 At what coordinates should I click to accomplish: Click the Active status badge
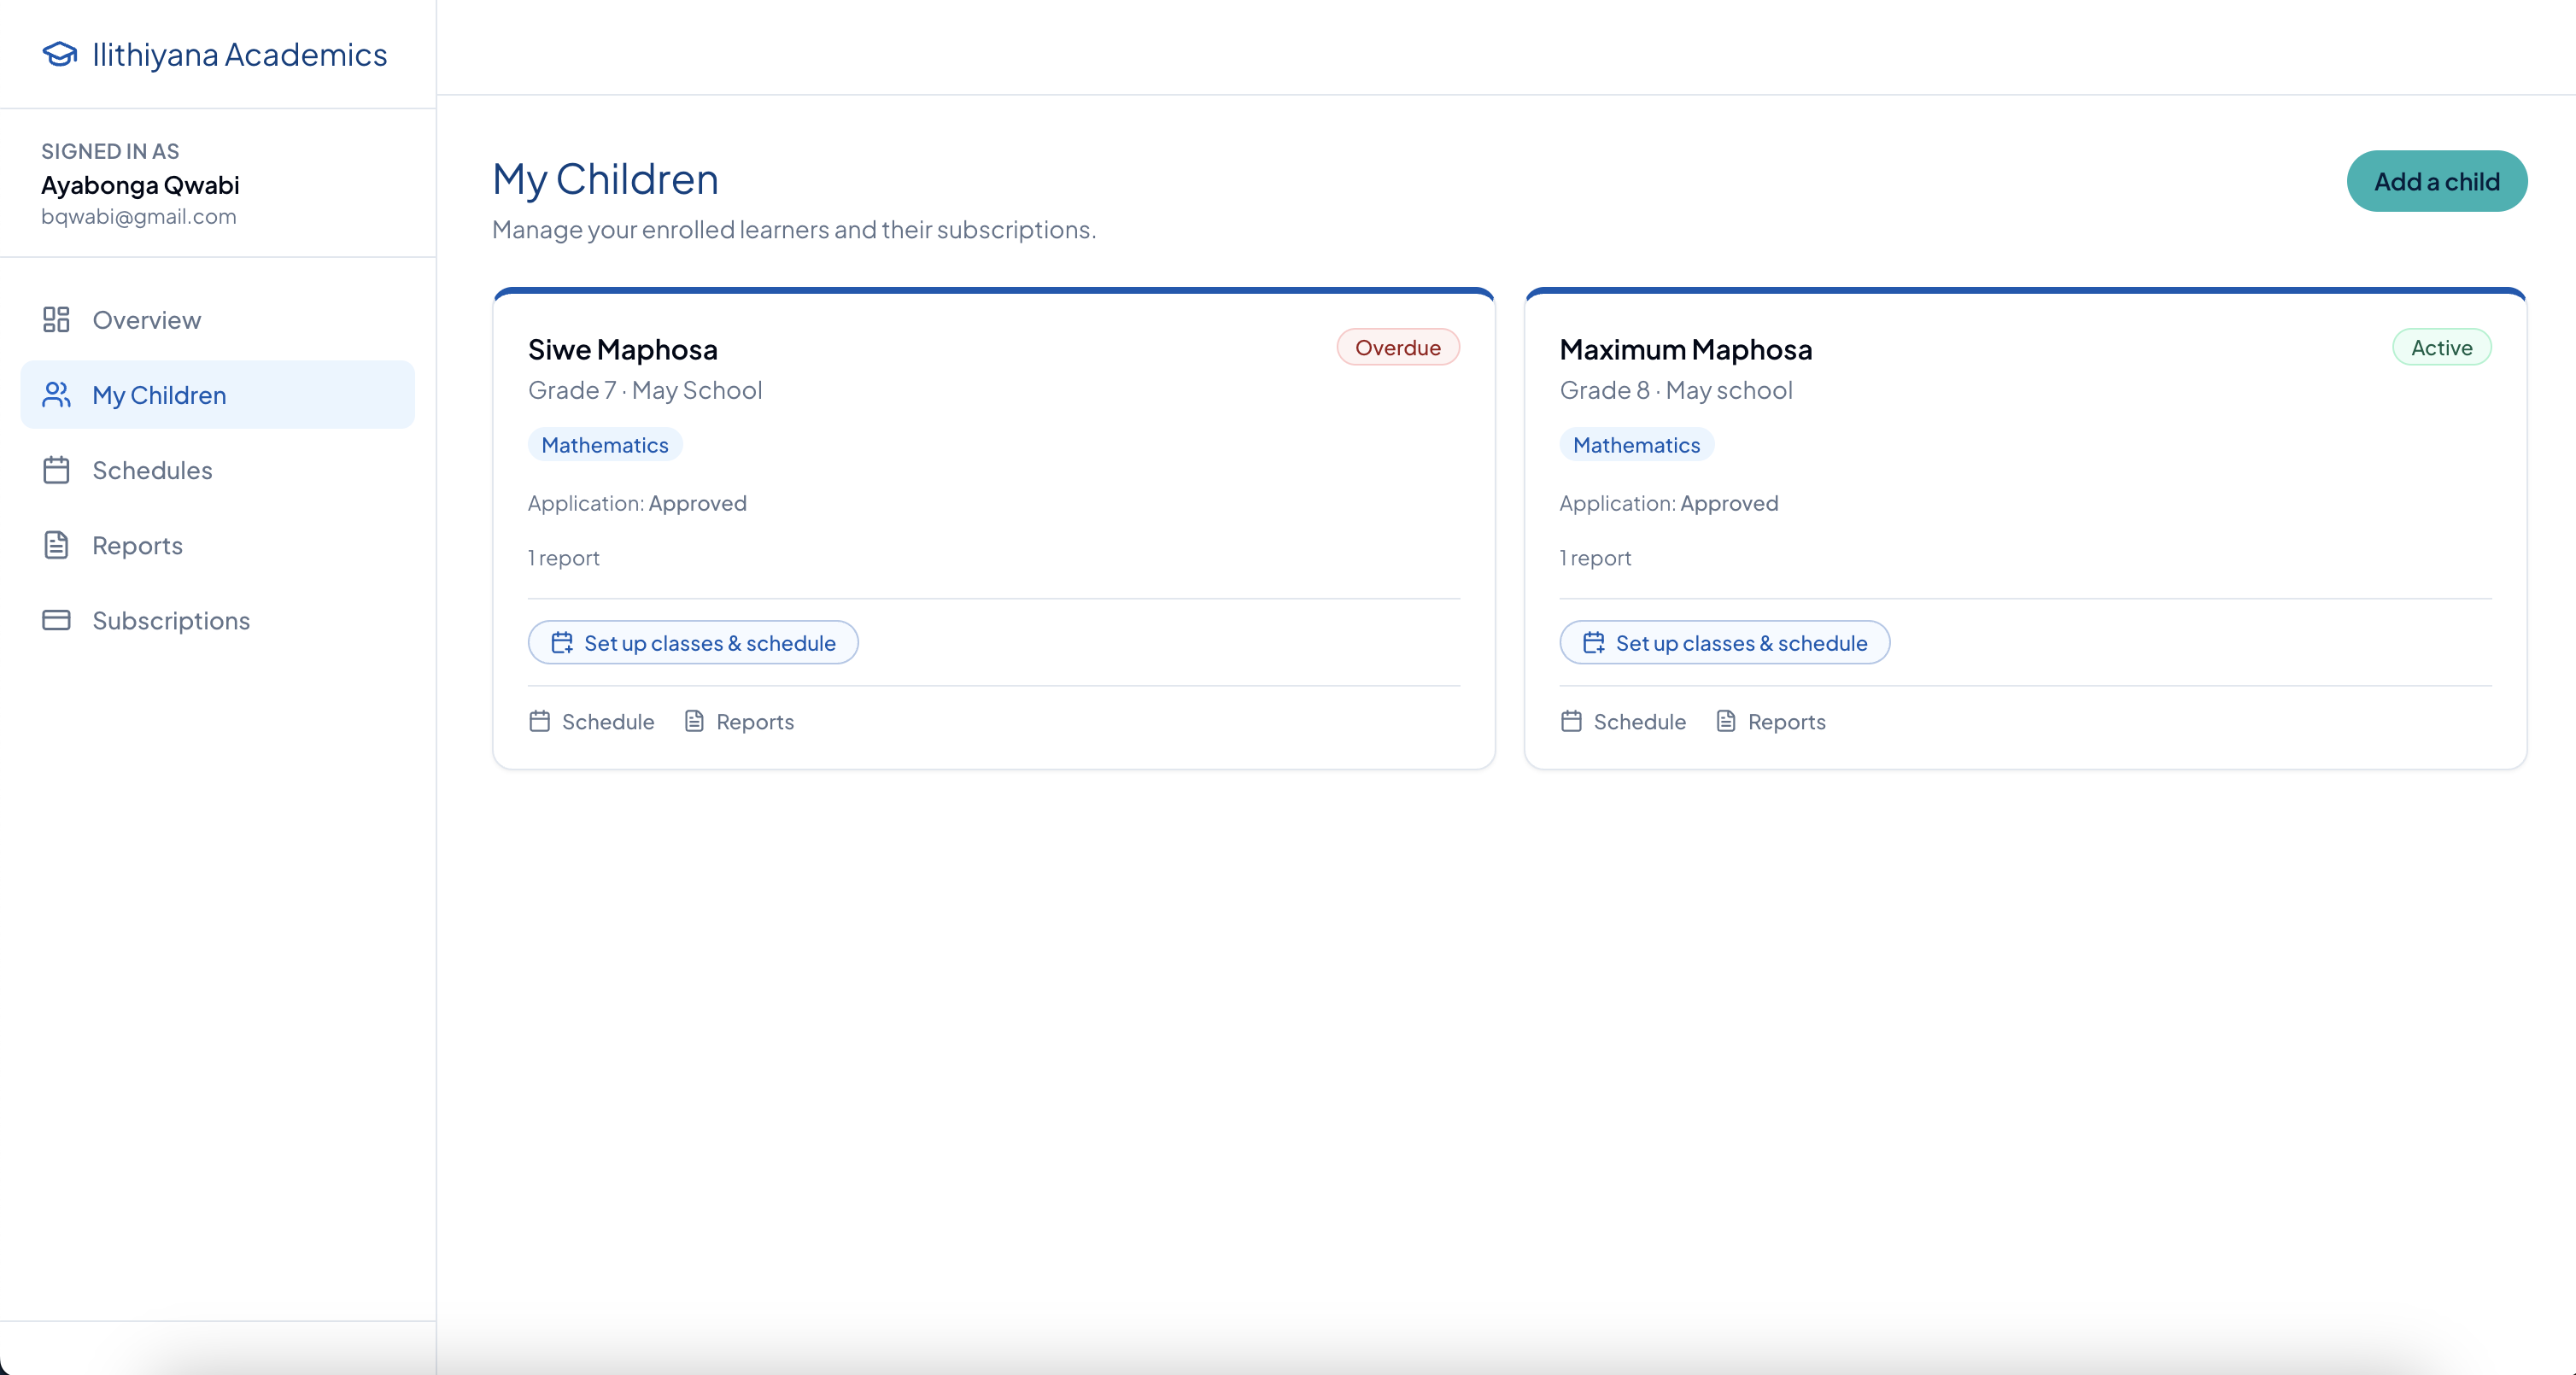coord(2441,347)
